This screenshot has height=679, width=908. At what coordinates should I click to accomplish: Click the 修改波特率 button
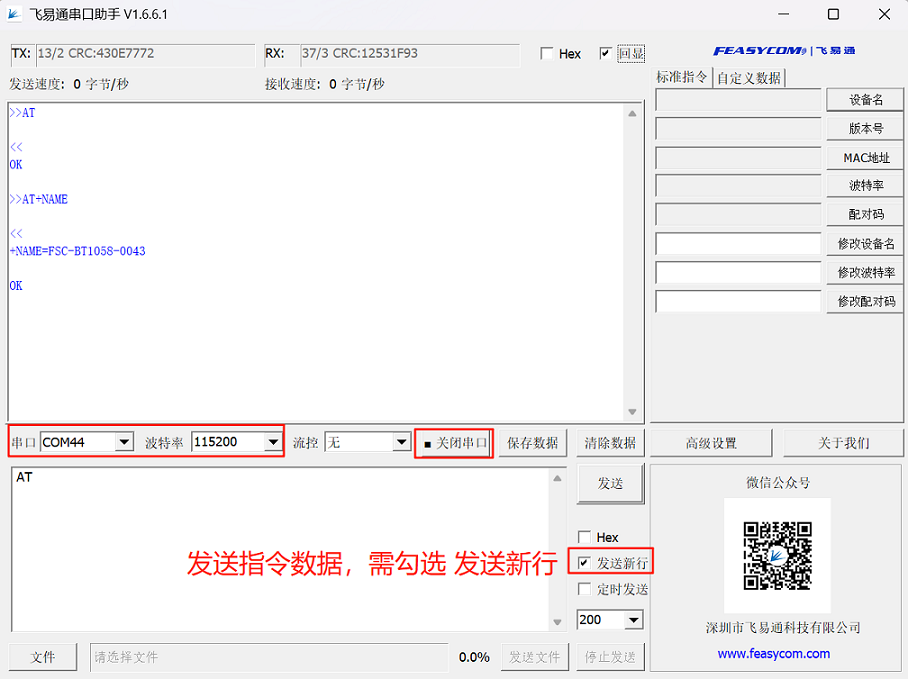pyautogui.click(x=865, y=272)
